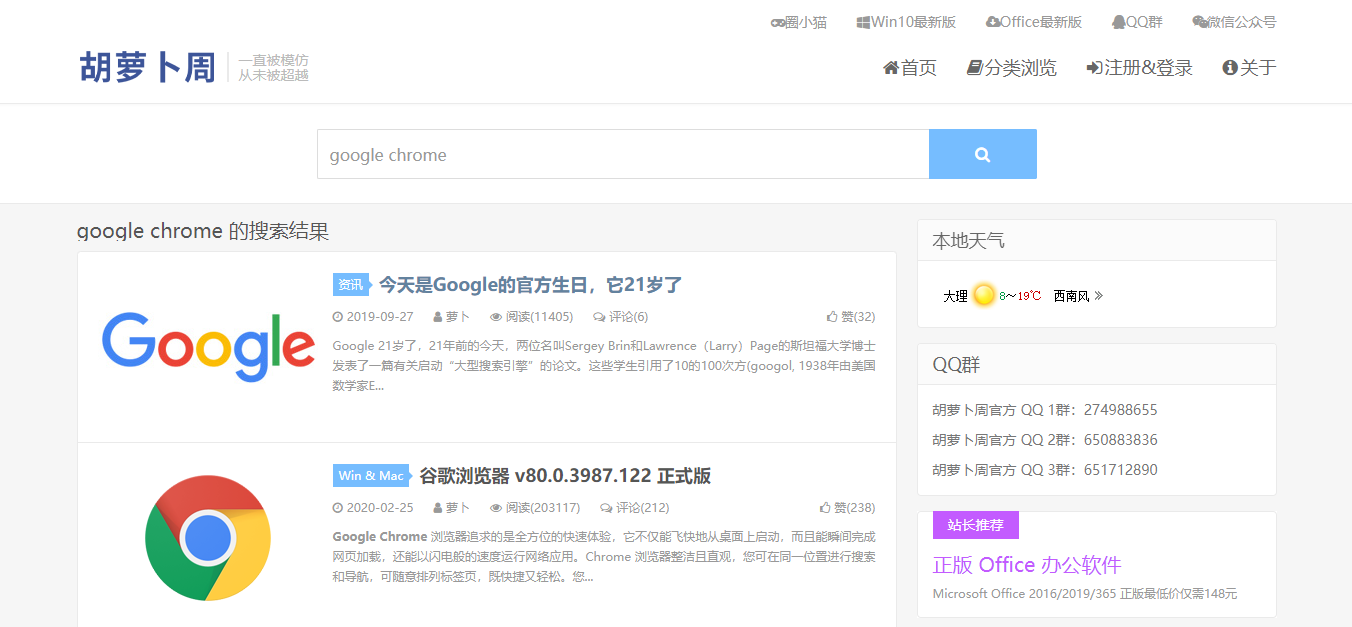Screen dimensions: 1352x627
Task: Open 微信公众号 WeChat link
Action: (x=1234, y=22)
